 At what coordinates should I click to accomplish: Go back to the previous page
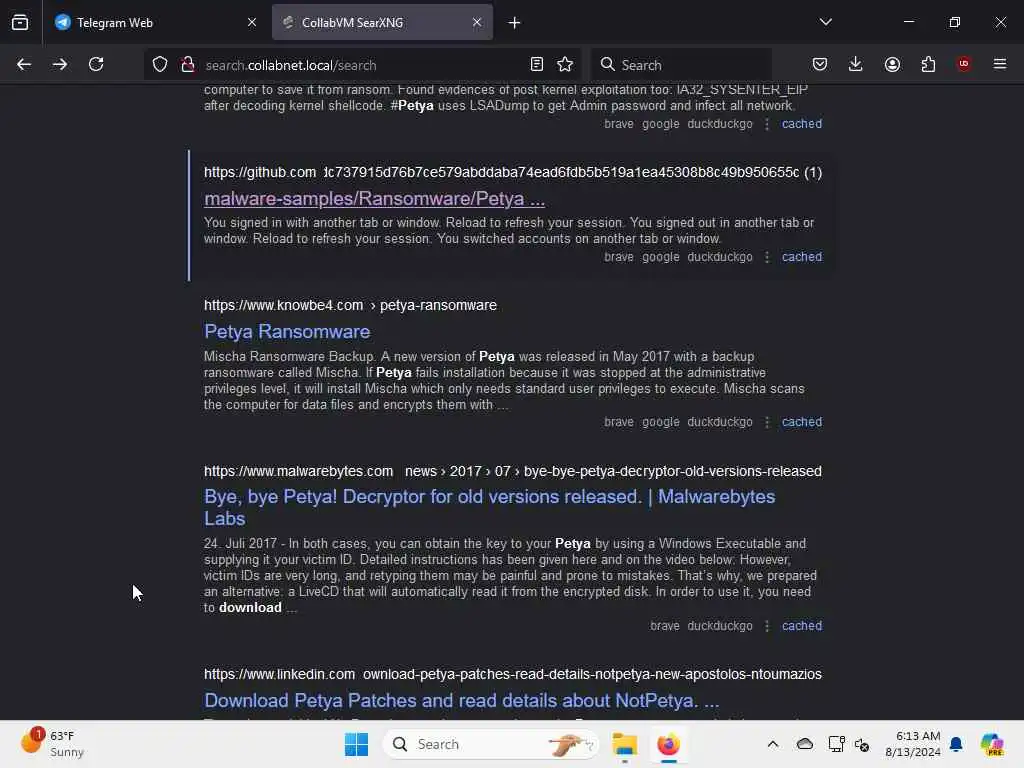(x=24, y=64)
